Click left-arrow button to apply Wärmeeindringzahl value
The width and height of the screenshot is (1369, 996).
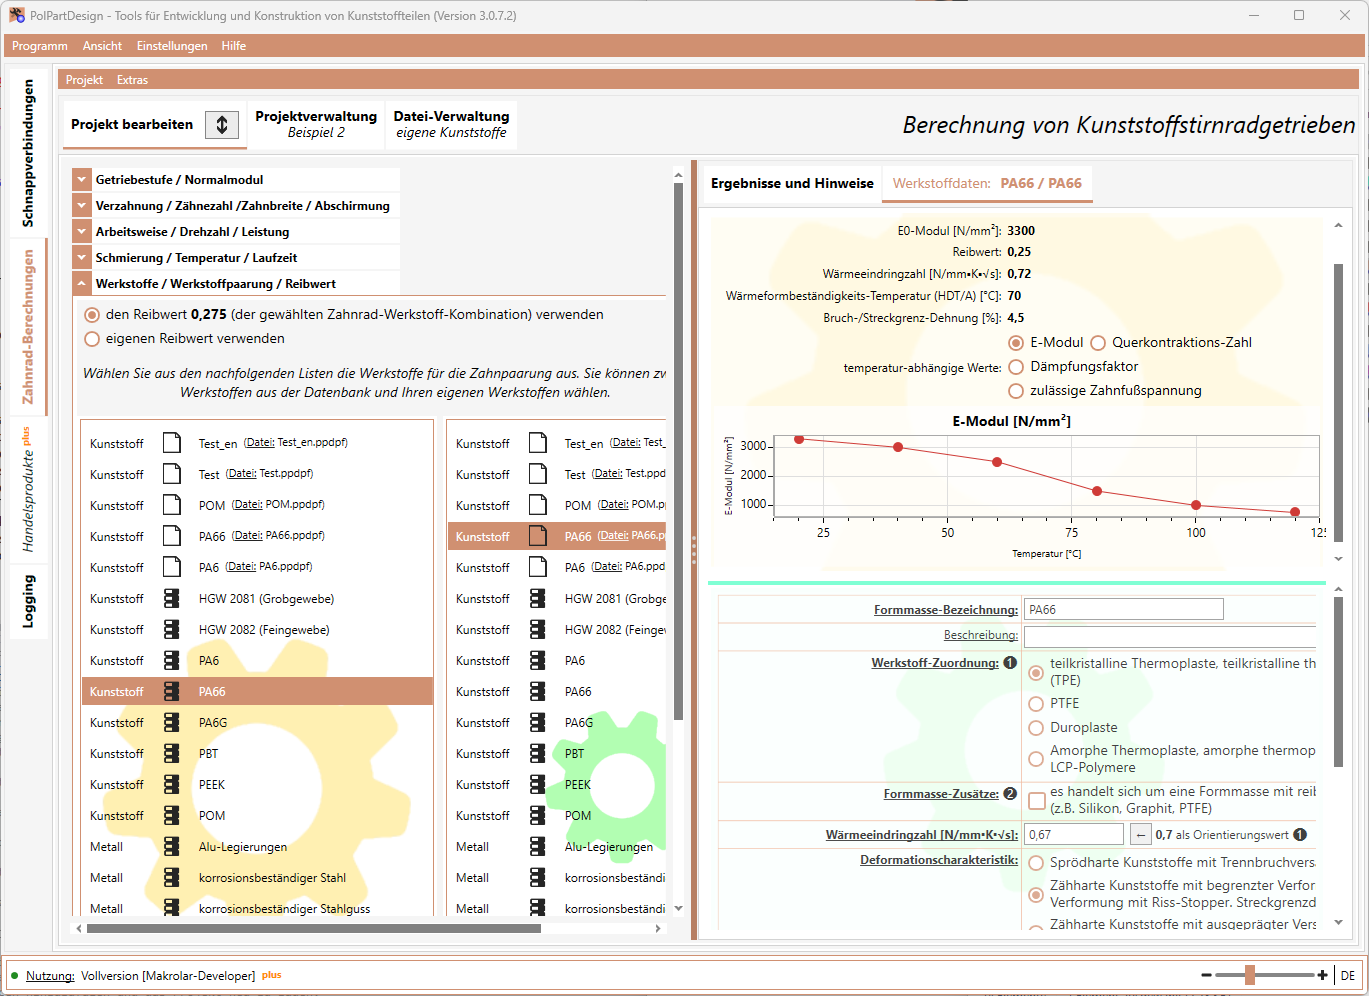1140,834
